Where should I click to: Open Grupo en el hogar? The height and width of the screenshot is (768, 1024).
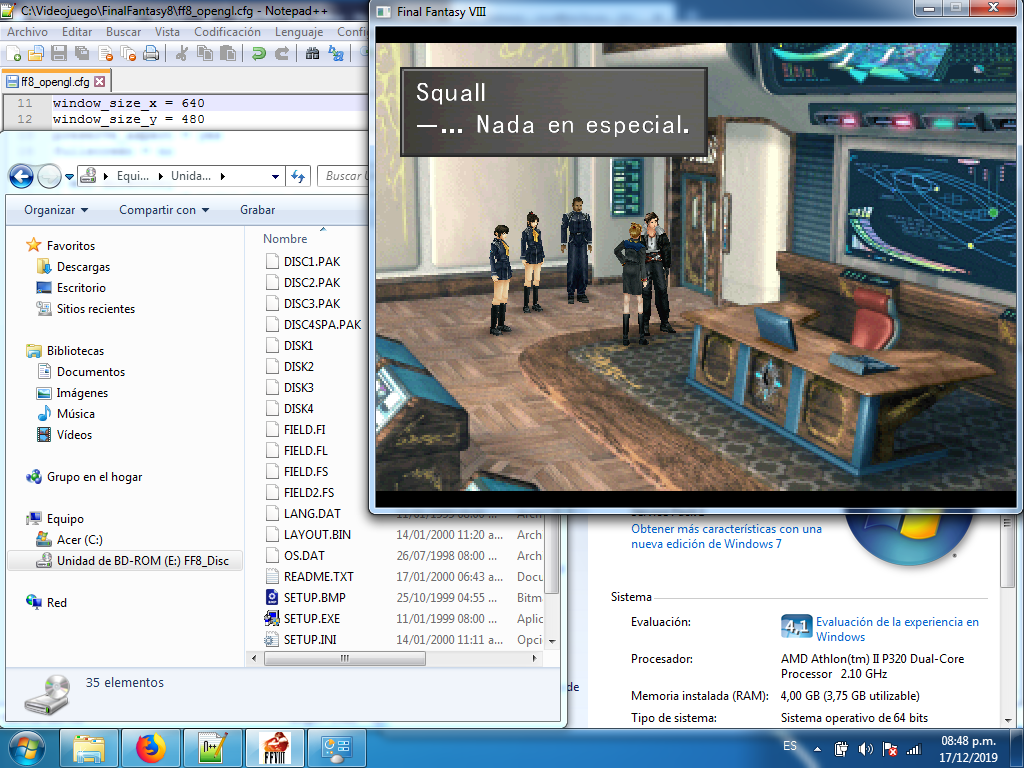point(94,477)
